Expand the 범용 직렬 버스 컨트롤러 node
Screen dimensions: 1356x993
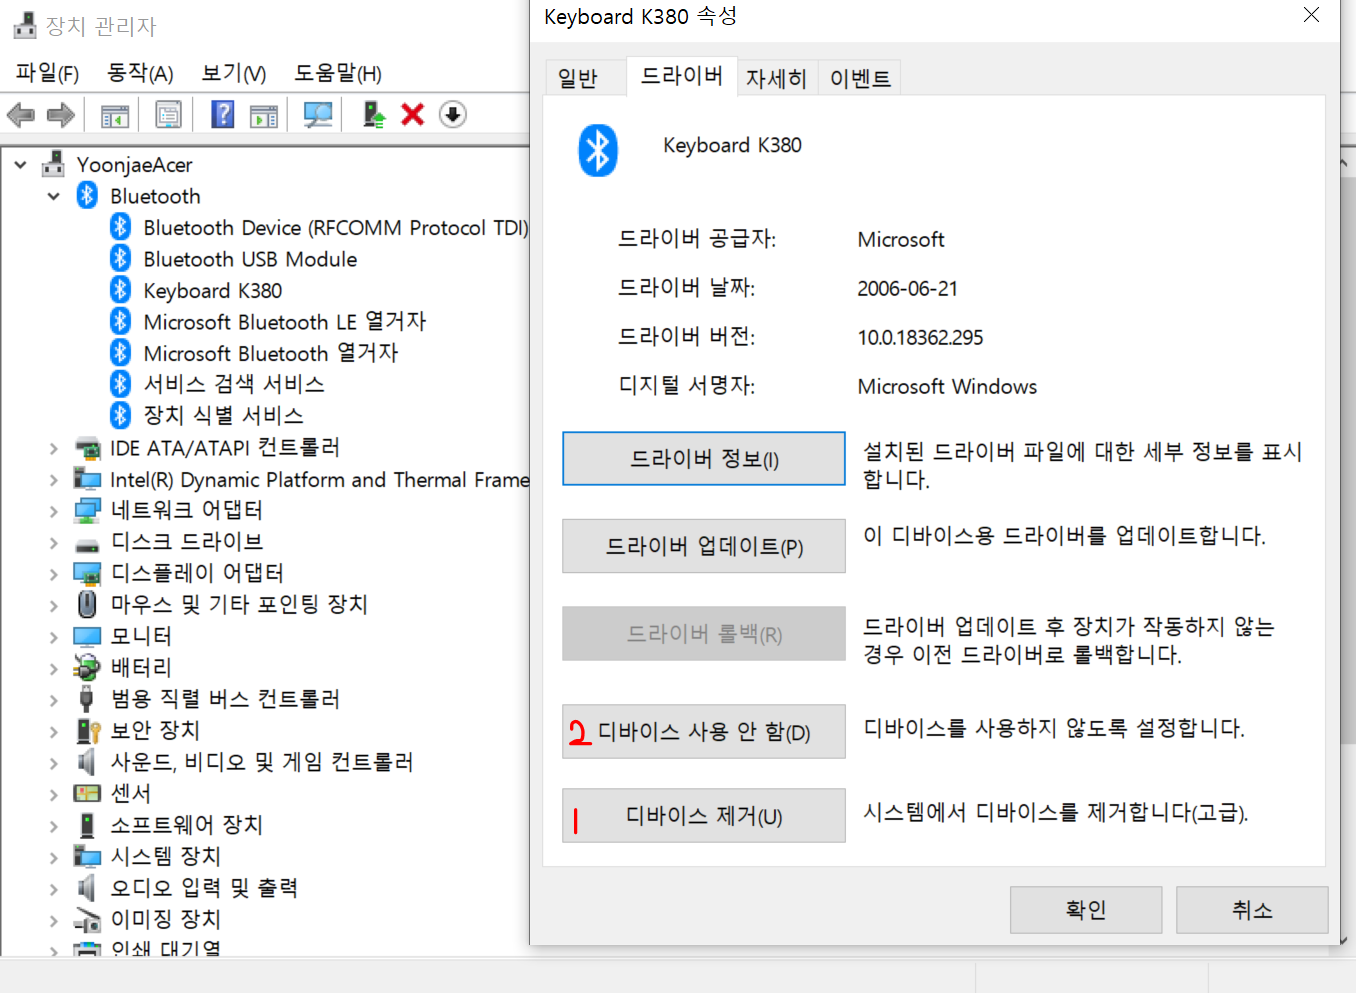(x=54, y=700)
